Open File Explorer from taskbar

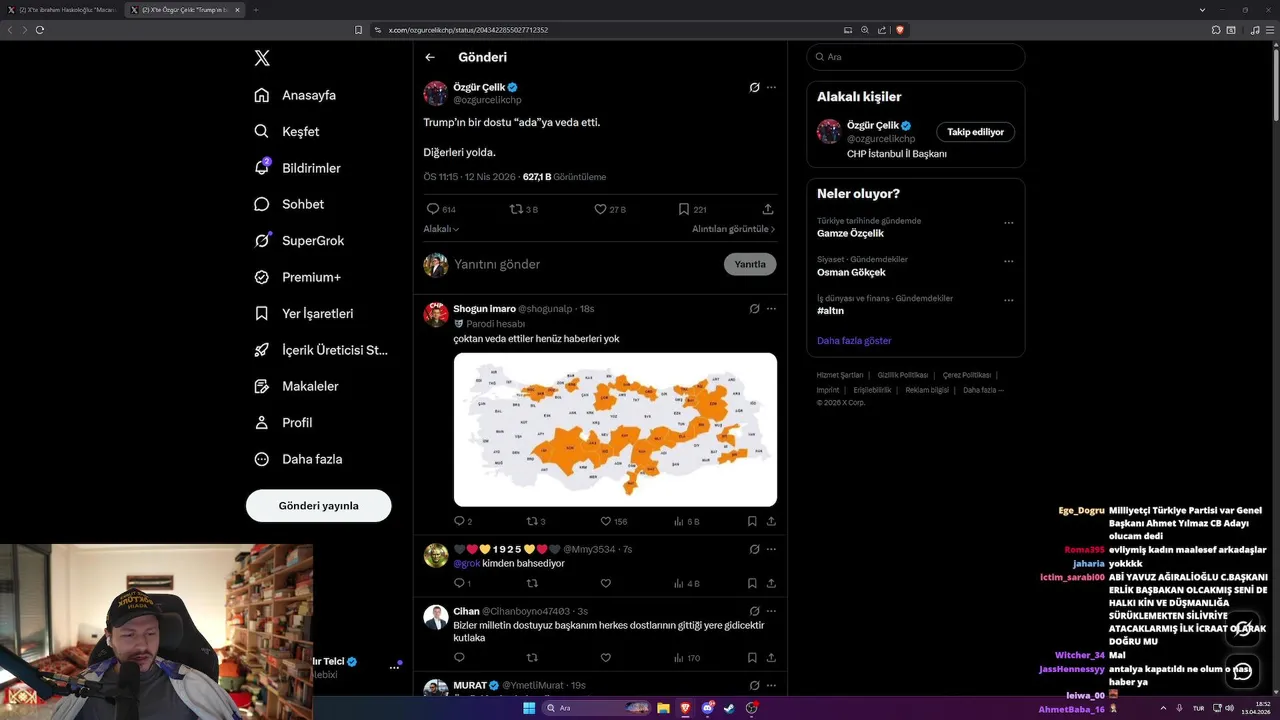(x=663, y=708)
